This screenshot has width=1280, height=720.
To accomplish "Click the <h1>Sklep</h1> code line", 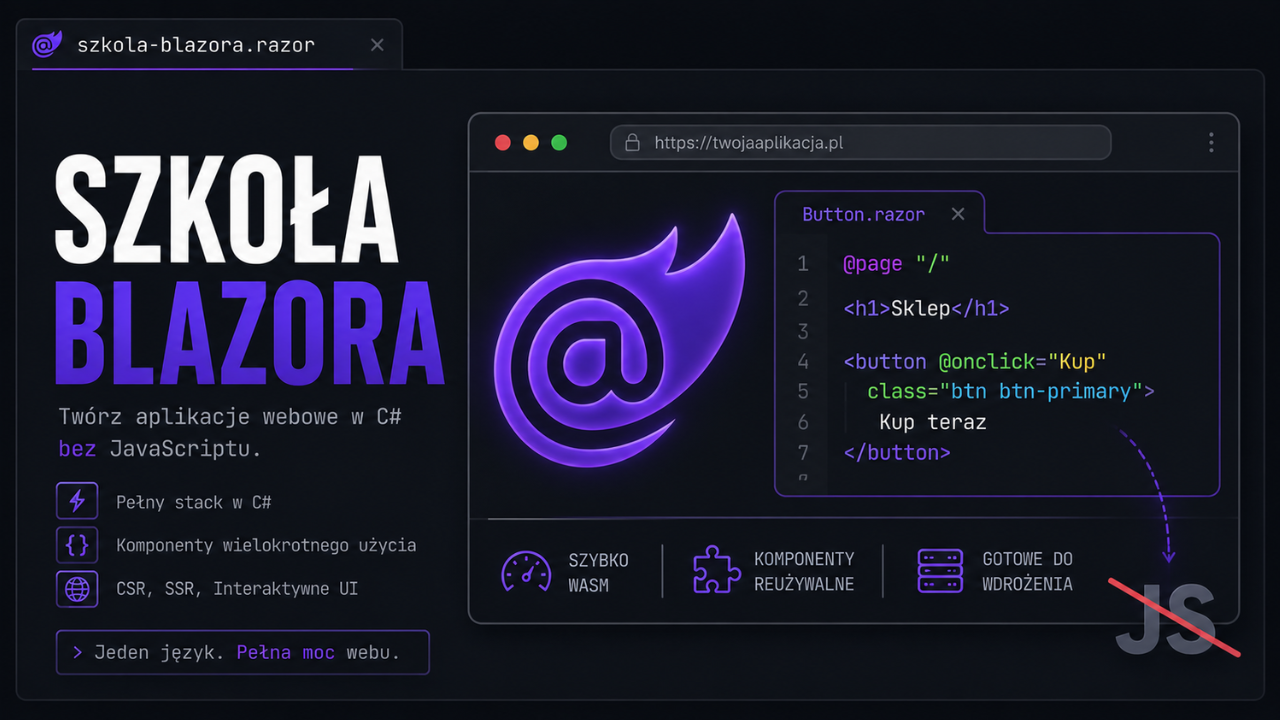I will pos(926,308).
